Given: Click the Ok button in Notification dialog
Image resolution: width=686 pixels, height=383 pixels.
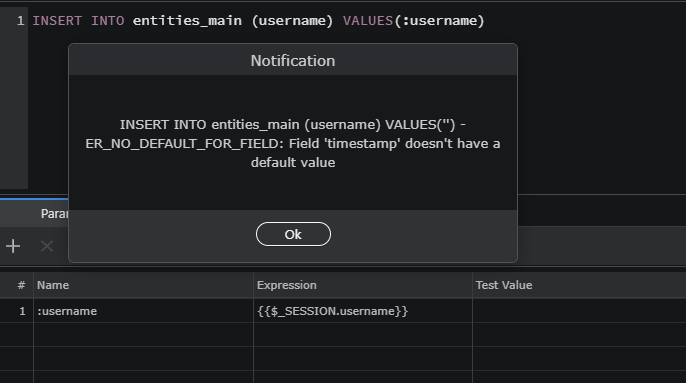Looking at the screenshot, I should (x=293, y=234).
